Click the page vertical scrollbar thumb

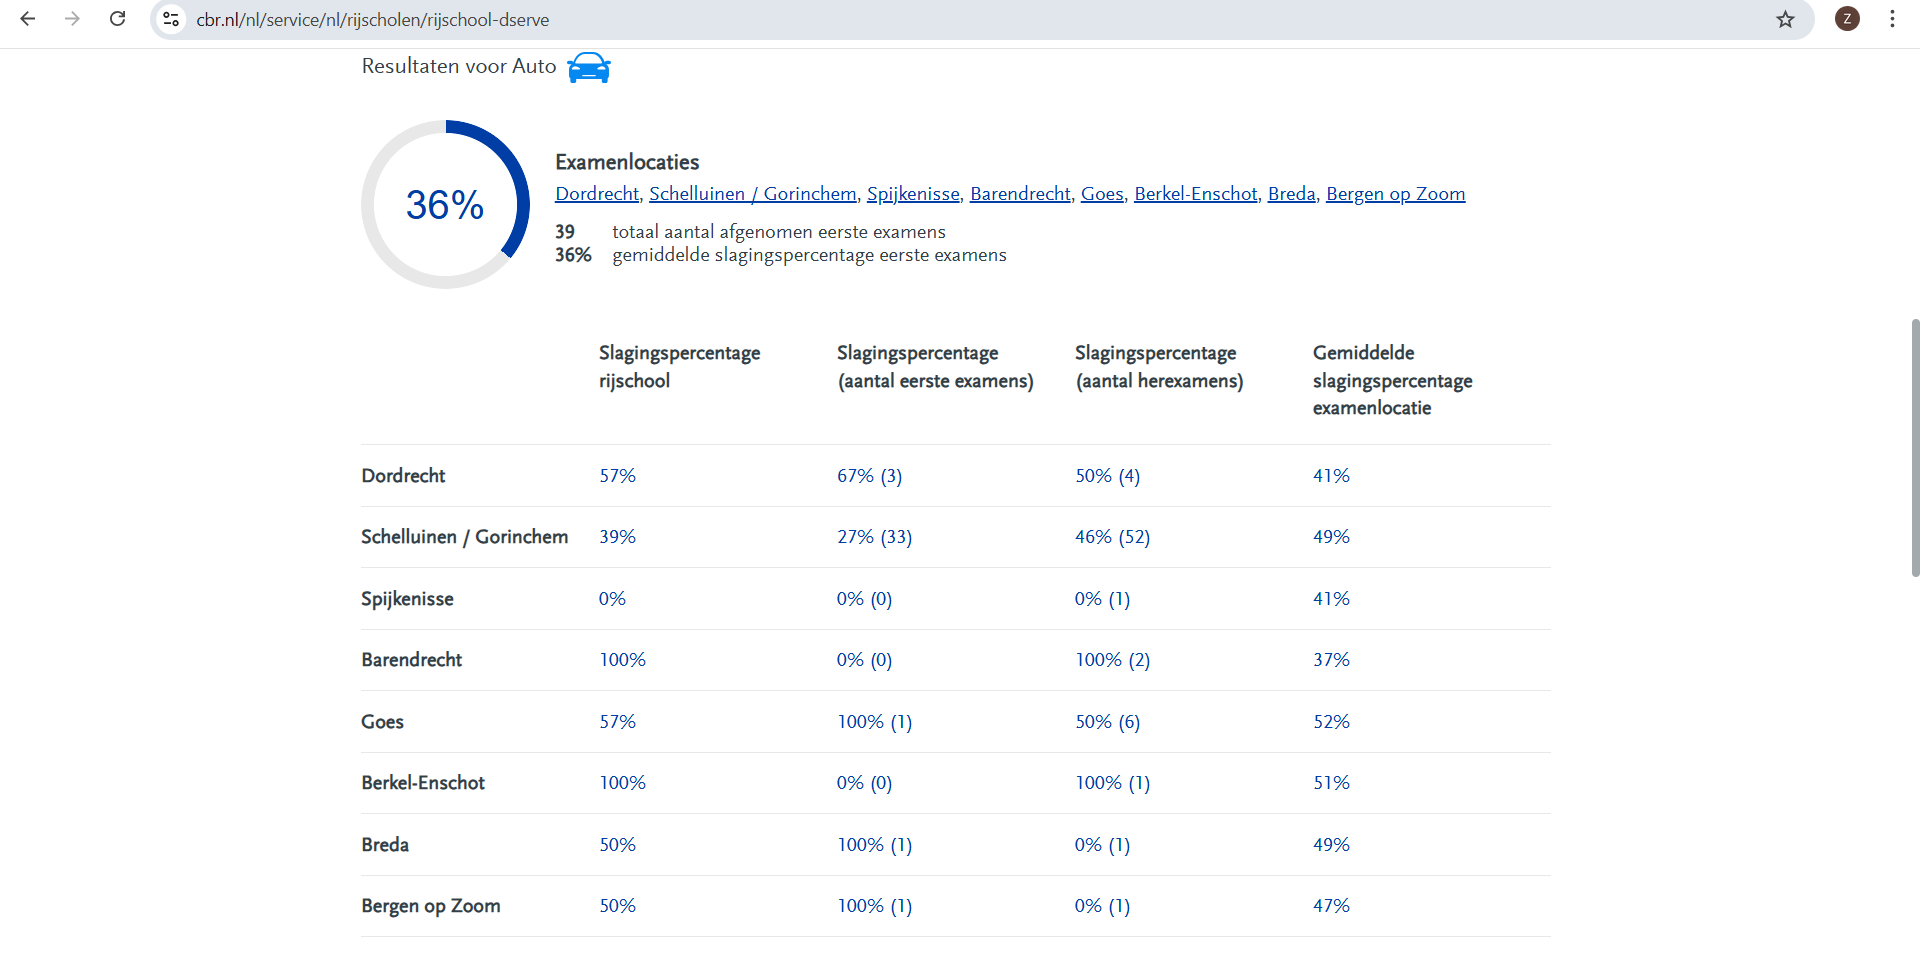[1914, 448]
